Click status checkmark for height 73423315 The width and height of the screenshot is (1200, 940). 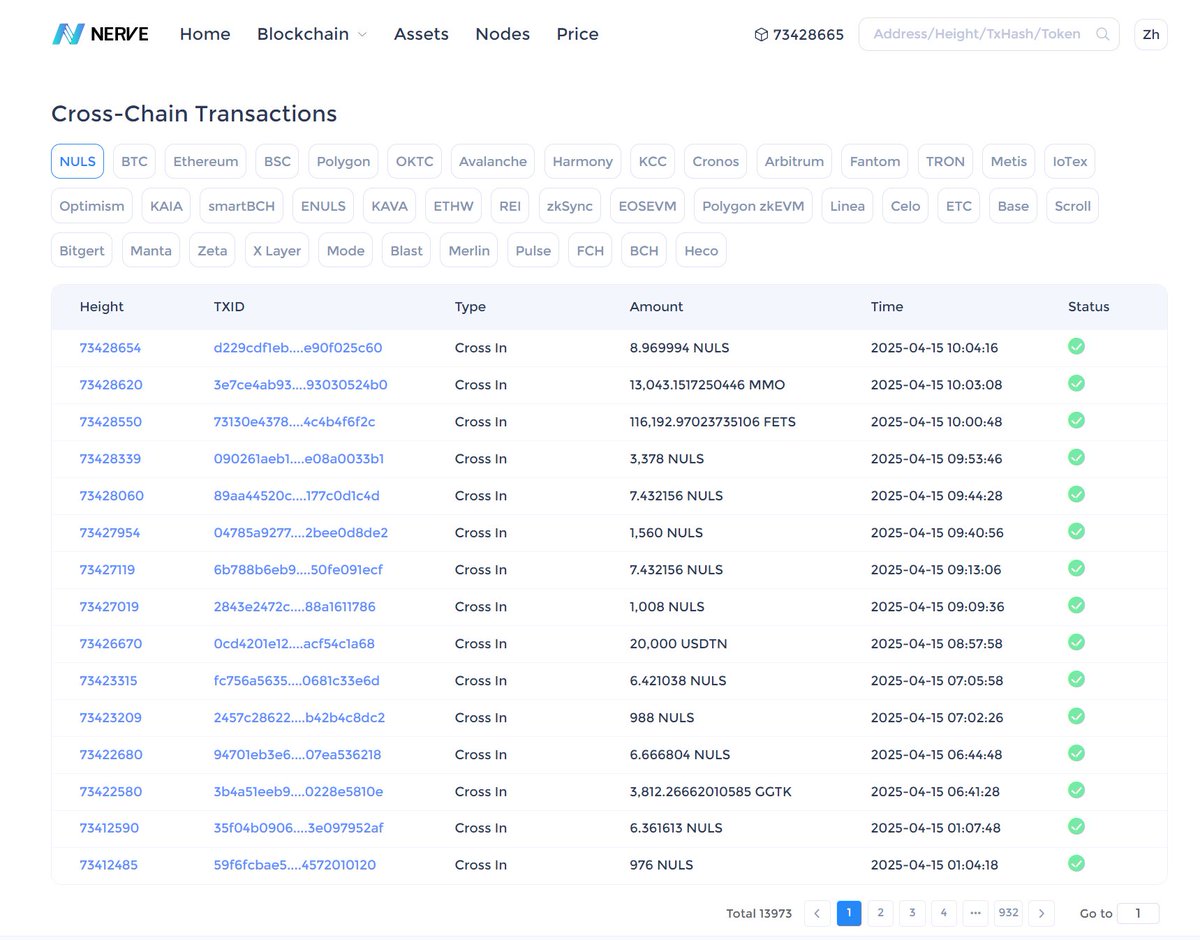tap(1076, 680)
